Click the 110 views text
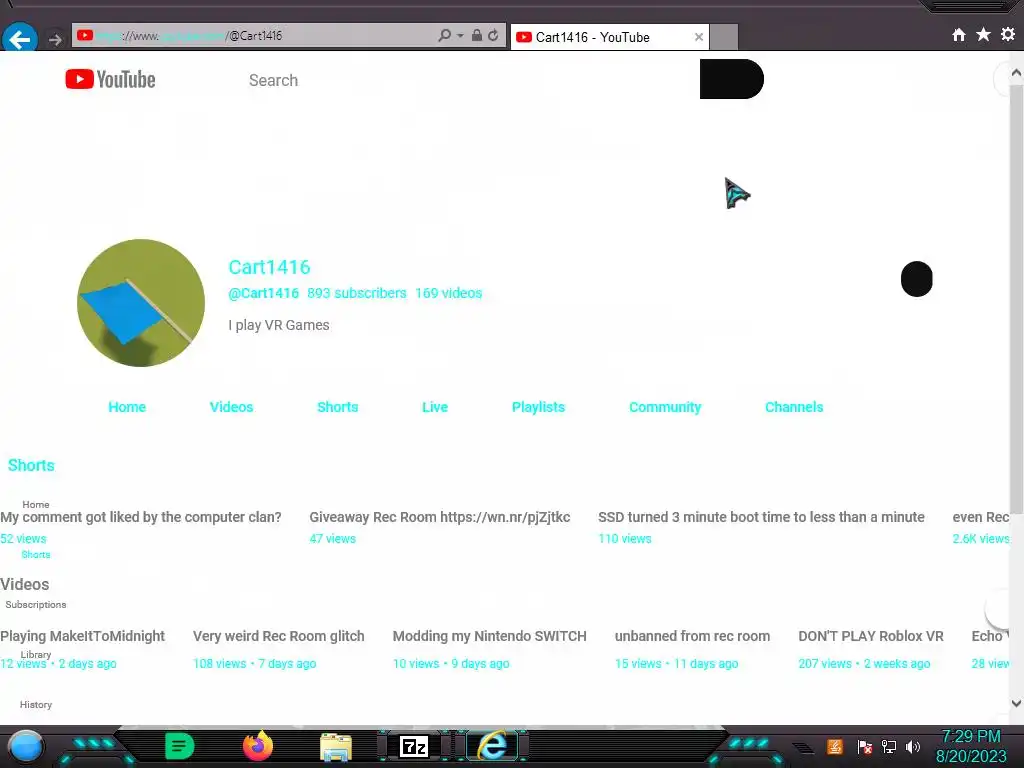1024x768 pixels. point(625,539)
